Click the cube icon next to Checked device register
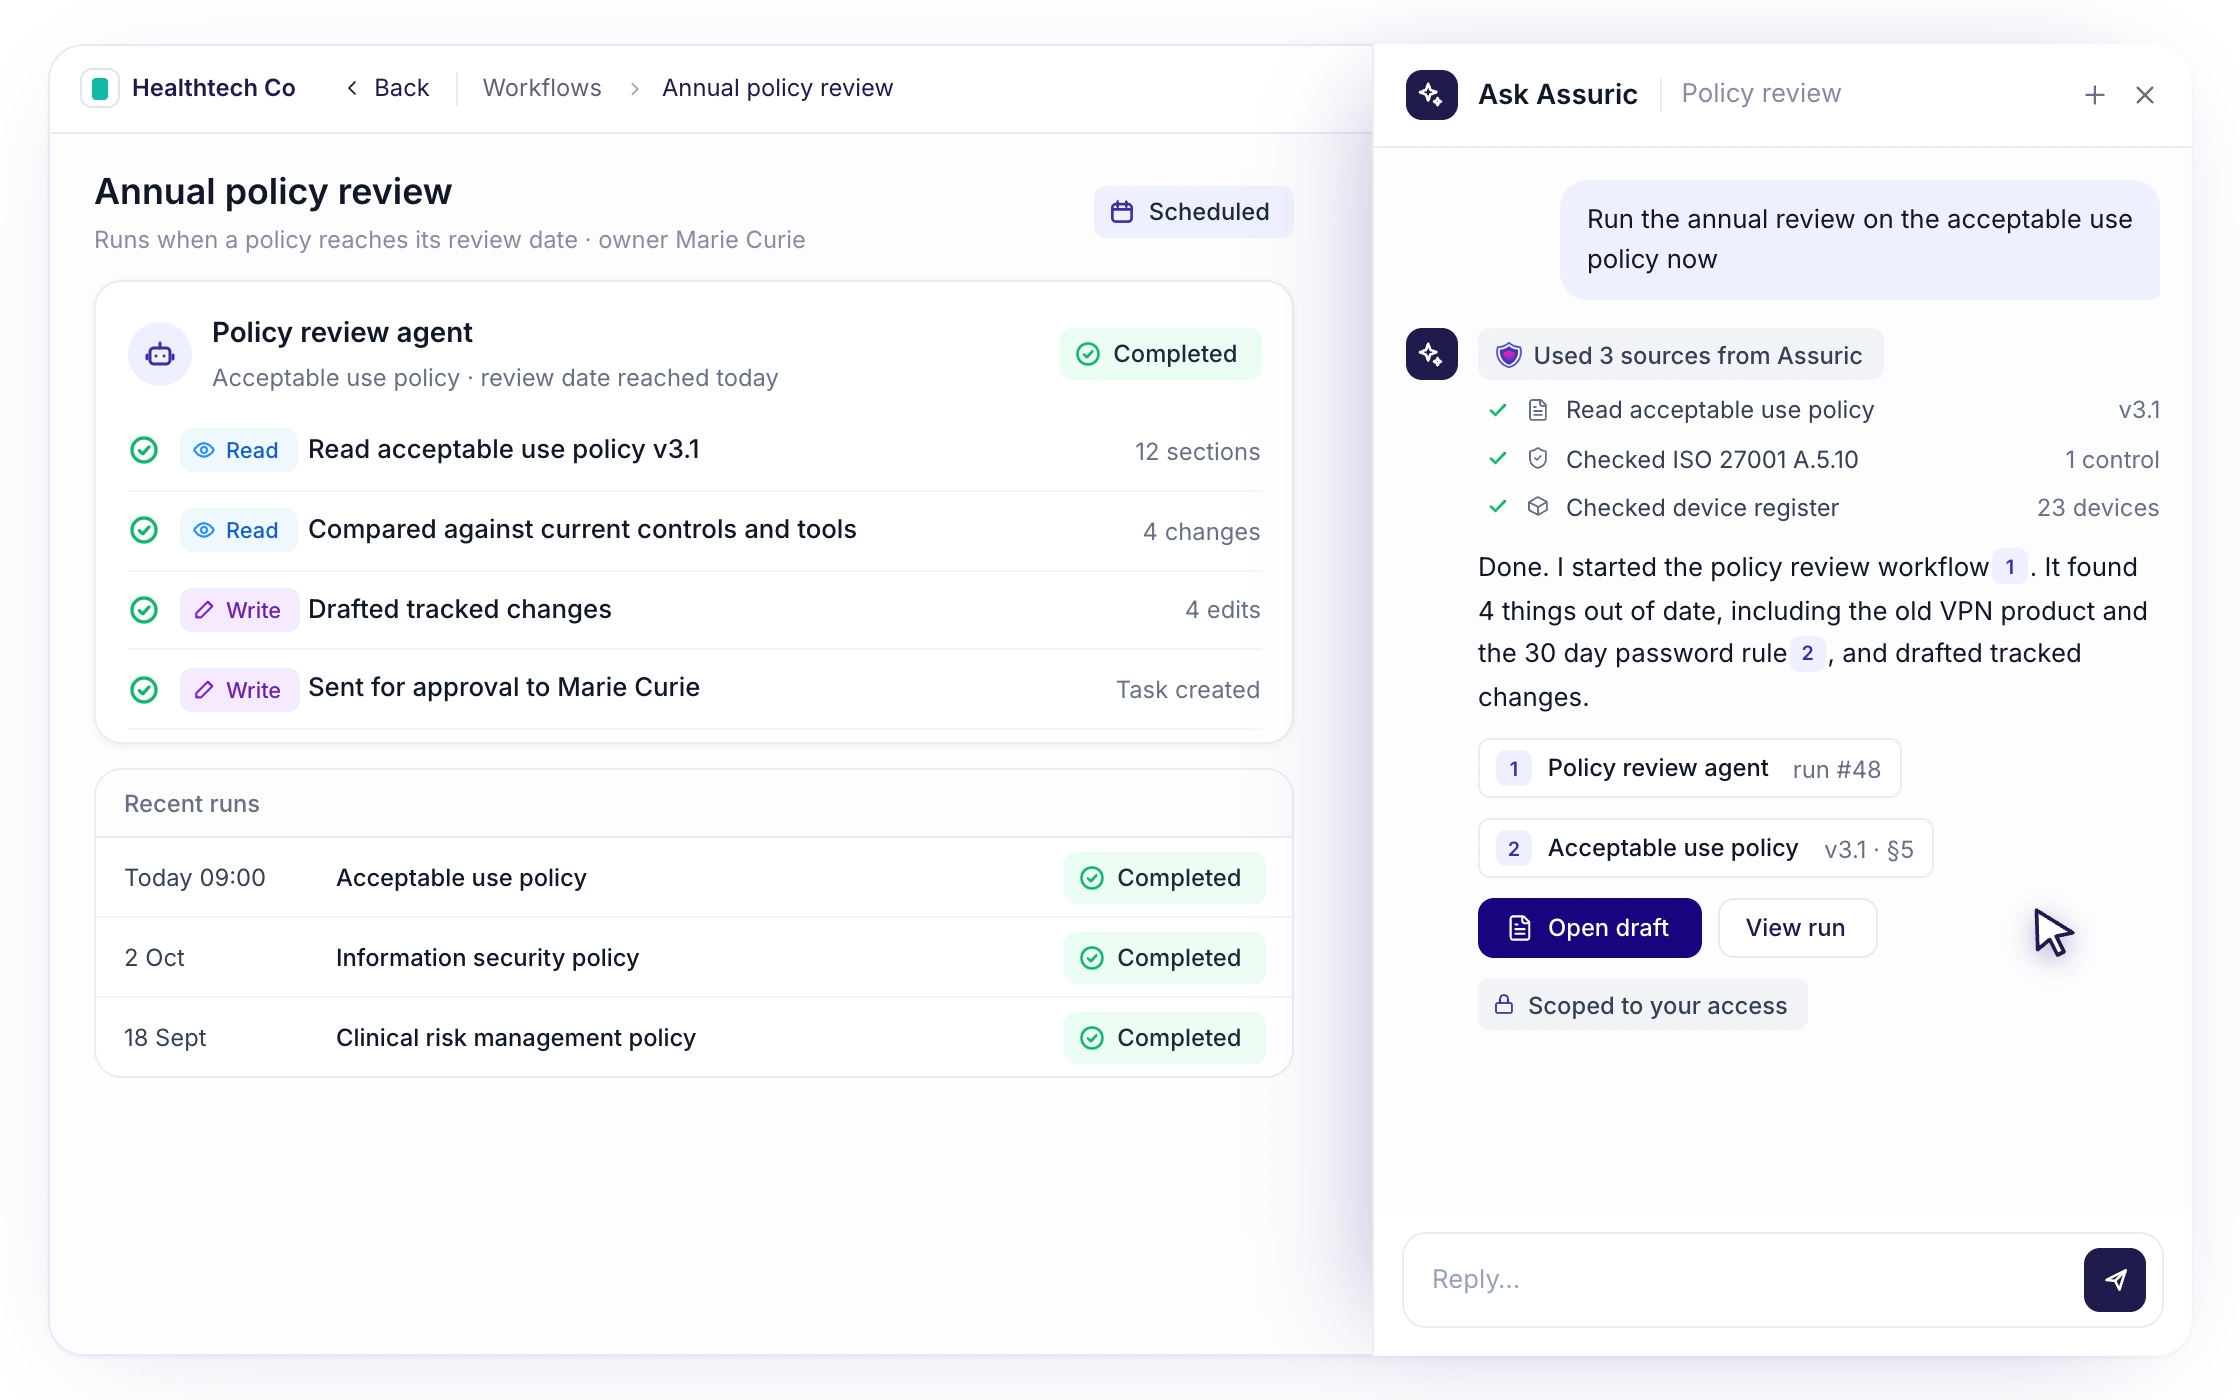 point(1538,507)
